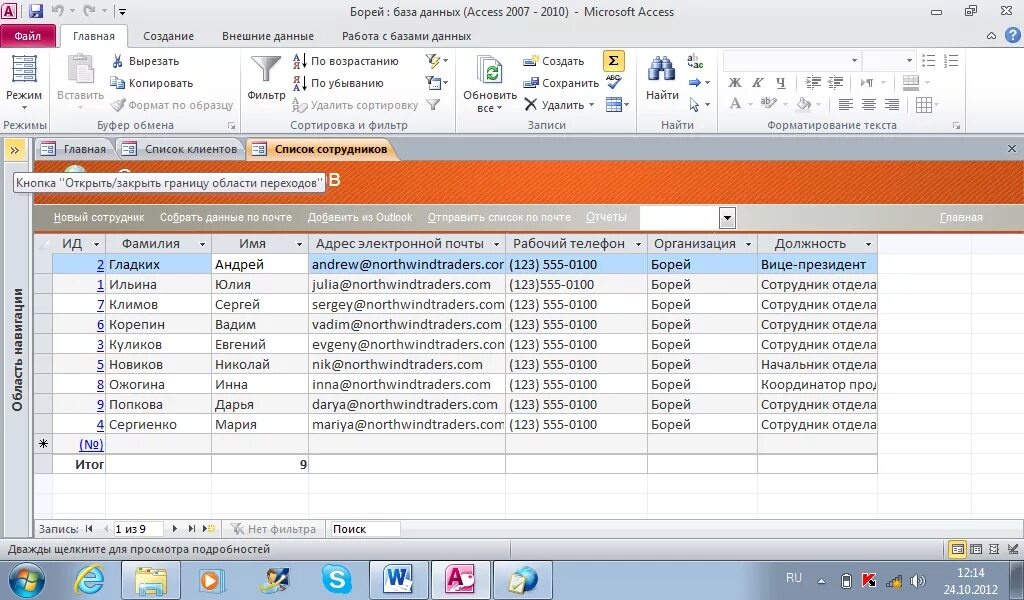Image resolution: width=1024 pixels, height=600 pixels.
Task: Click the new blank record navigation button
Action: 209,529
